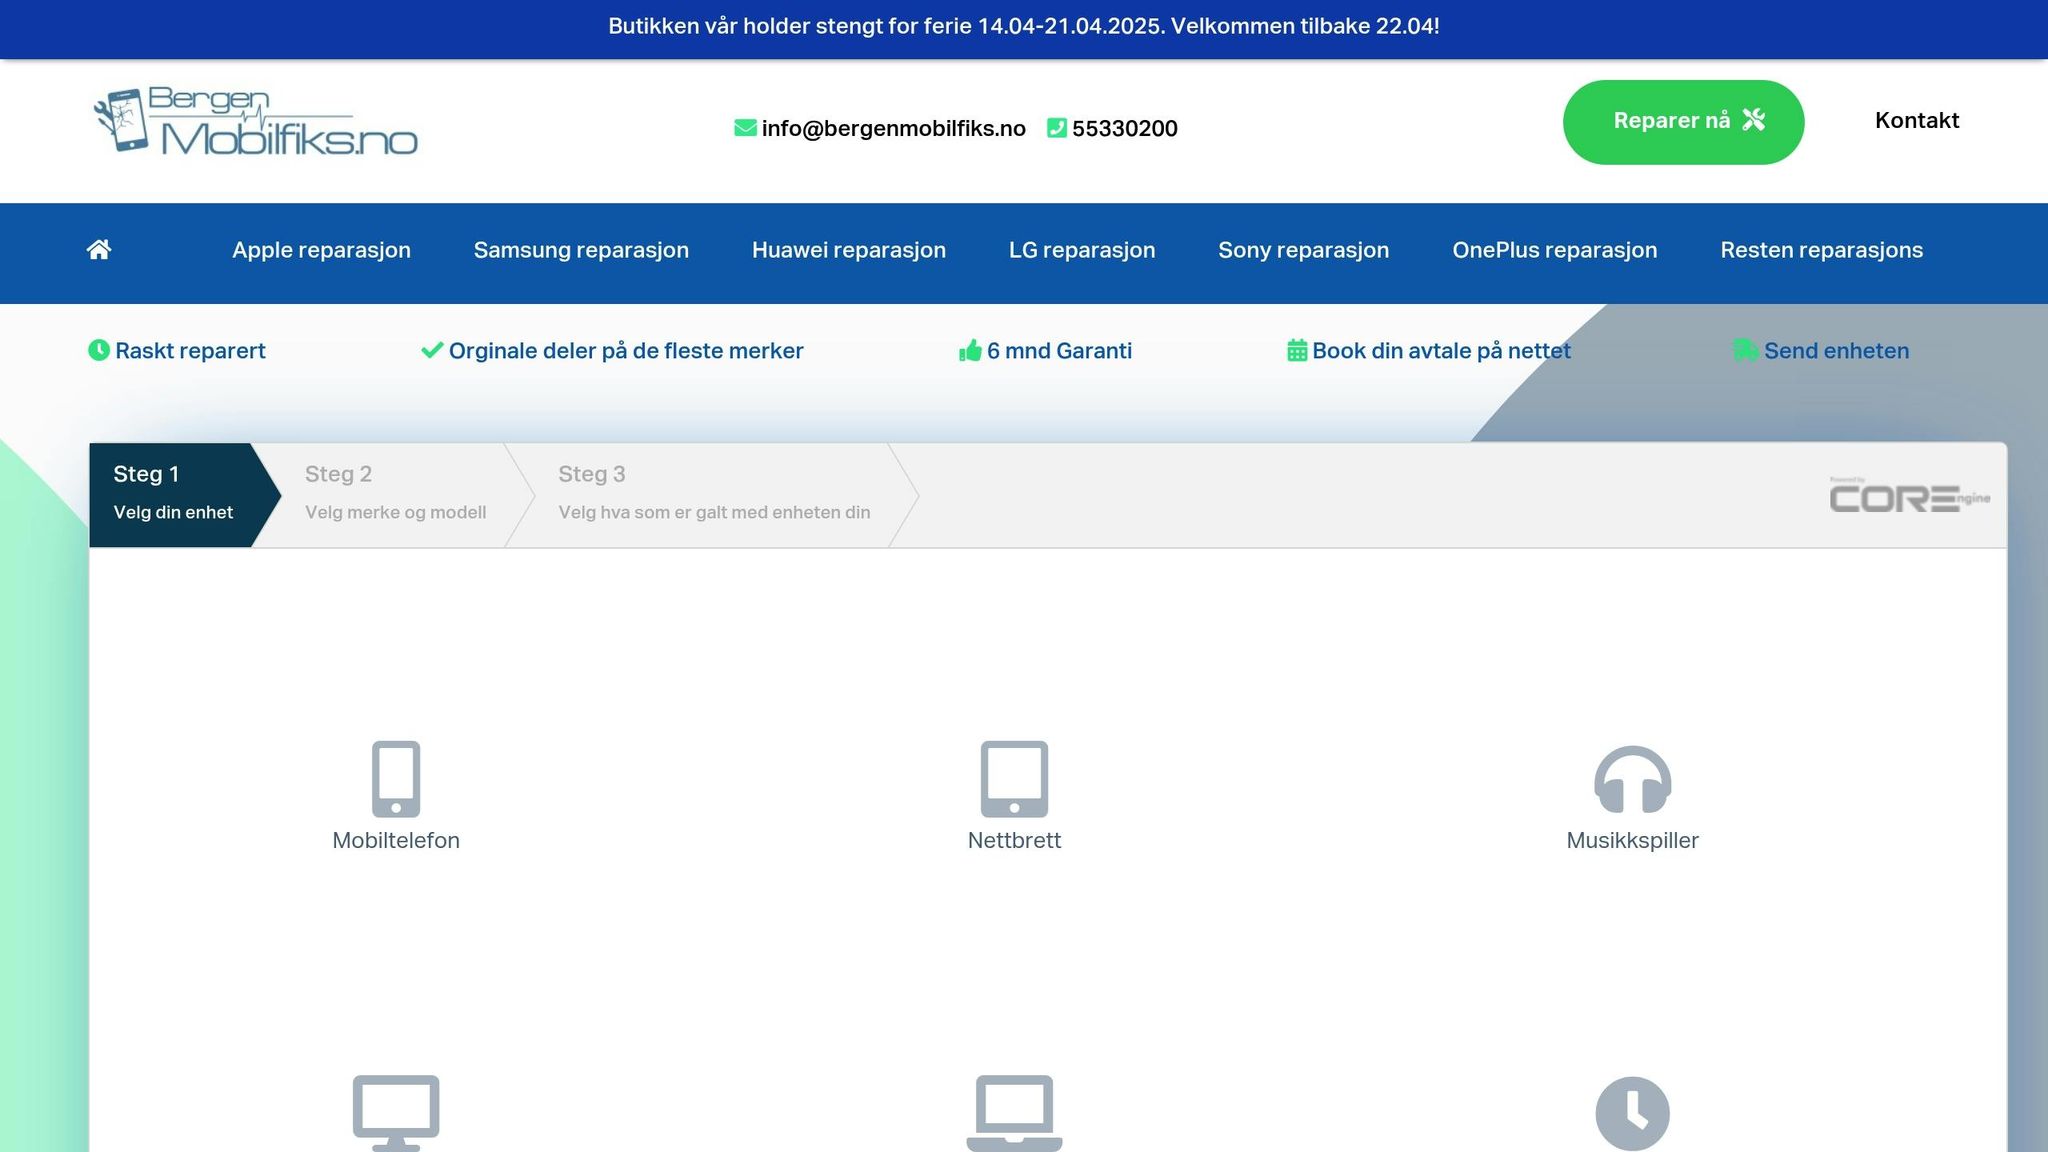Open Huawei reparasjon menu
Image resolution: width=2048 pixels, height=1152 pixels.
click(x=849, y=250)
